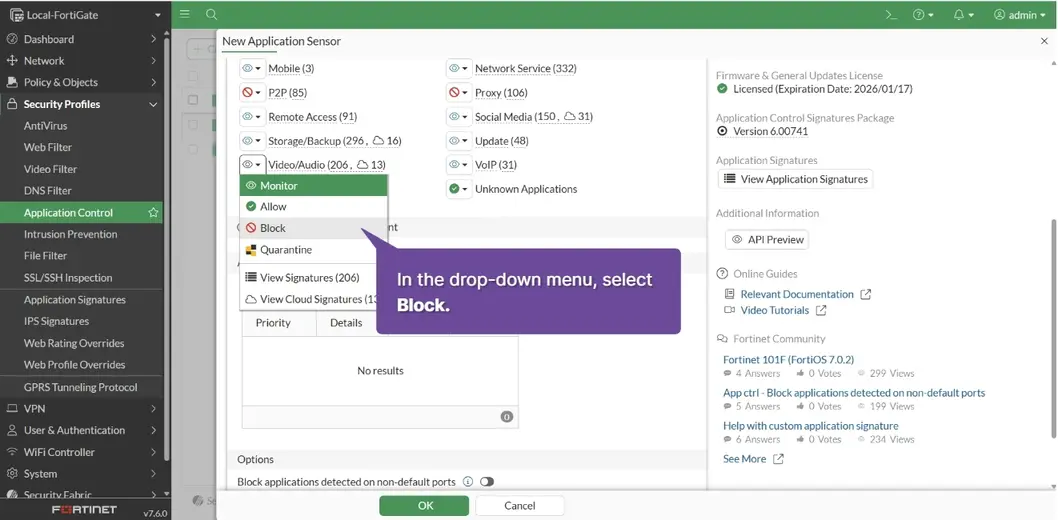Expand Policy & Objects menu

pyautogui.click(x=82, y=82)
